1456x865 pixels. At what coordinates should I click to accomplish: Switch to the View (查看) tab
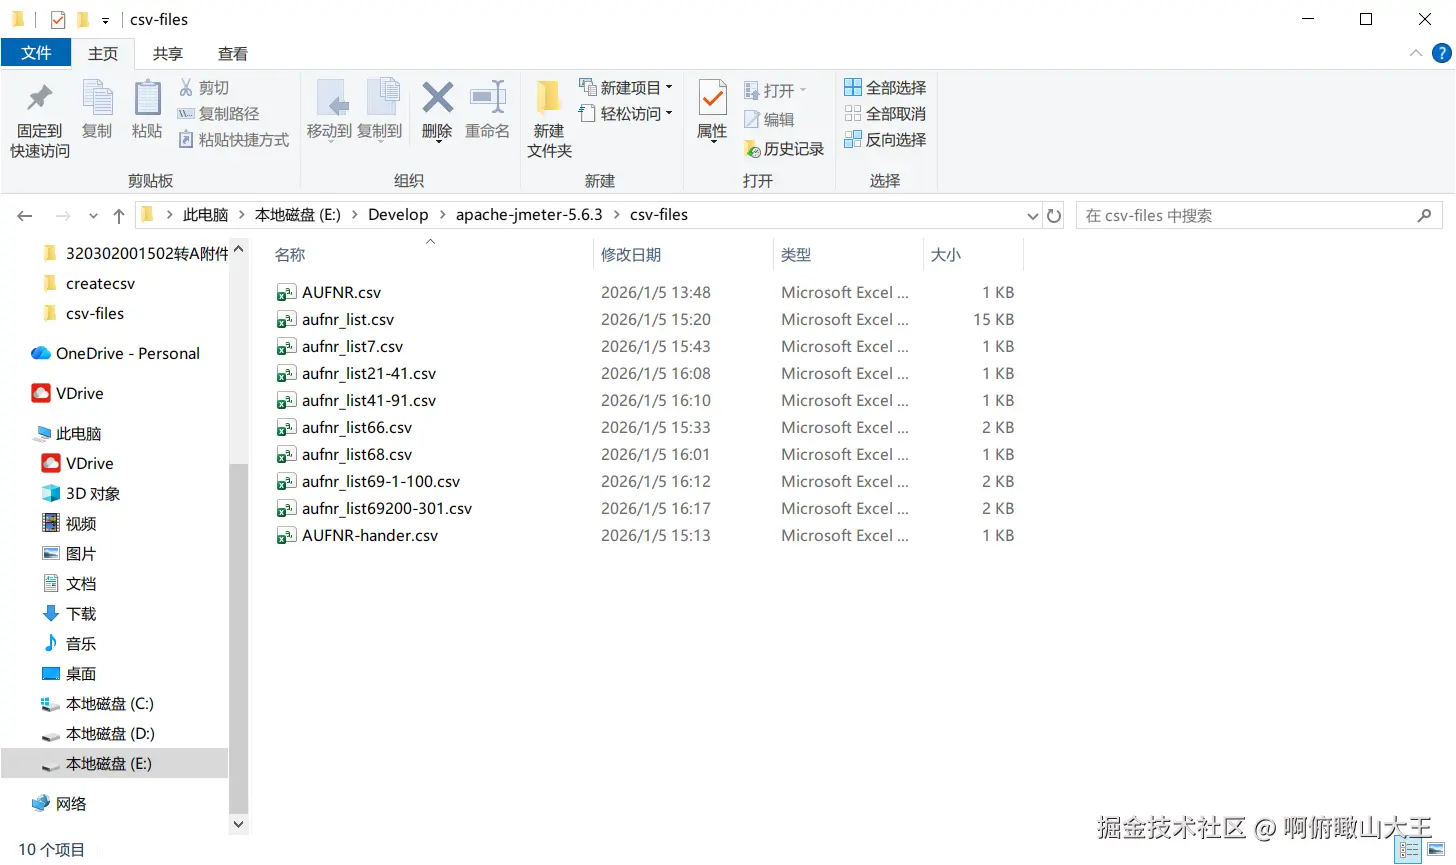tap(233, 53)
